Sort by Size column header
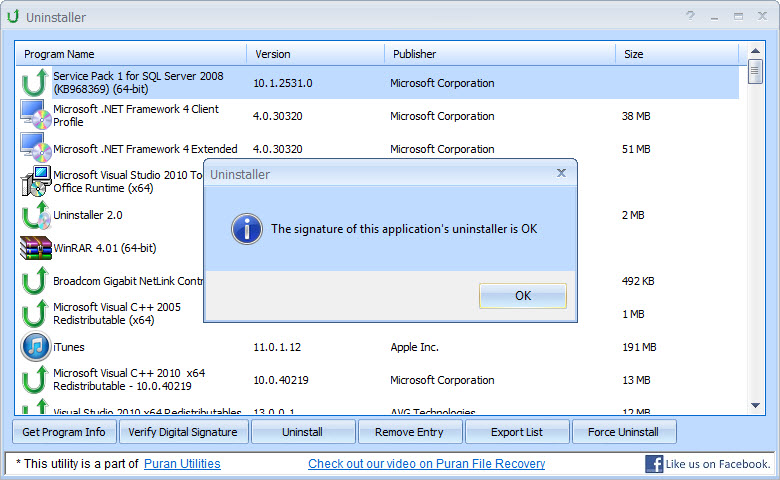Screen dimensions: 780x480 [677, 54]
